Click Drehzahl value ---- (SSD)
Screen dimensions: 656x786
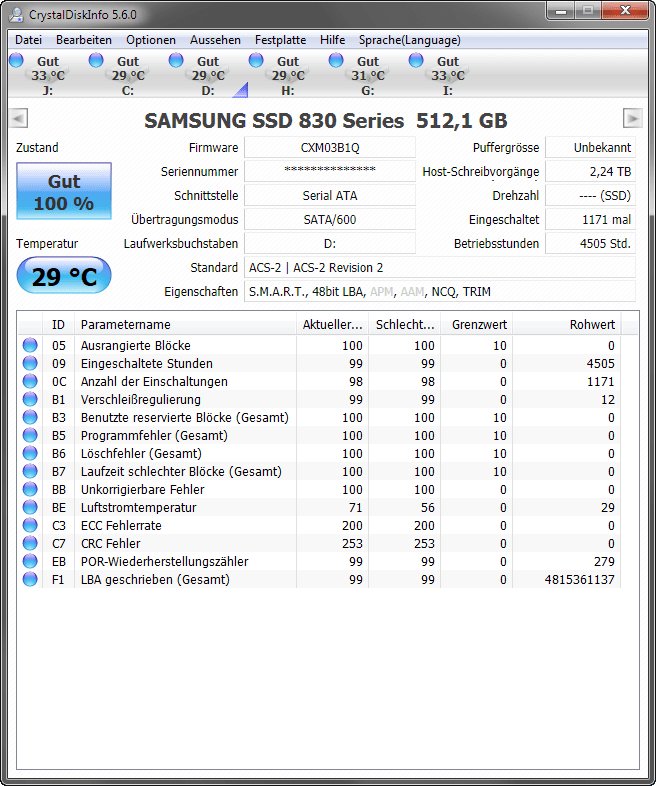point(590,195)
